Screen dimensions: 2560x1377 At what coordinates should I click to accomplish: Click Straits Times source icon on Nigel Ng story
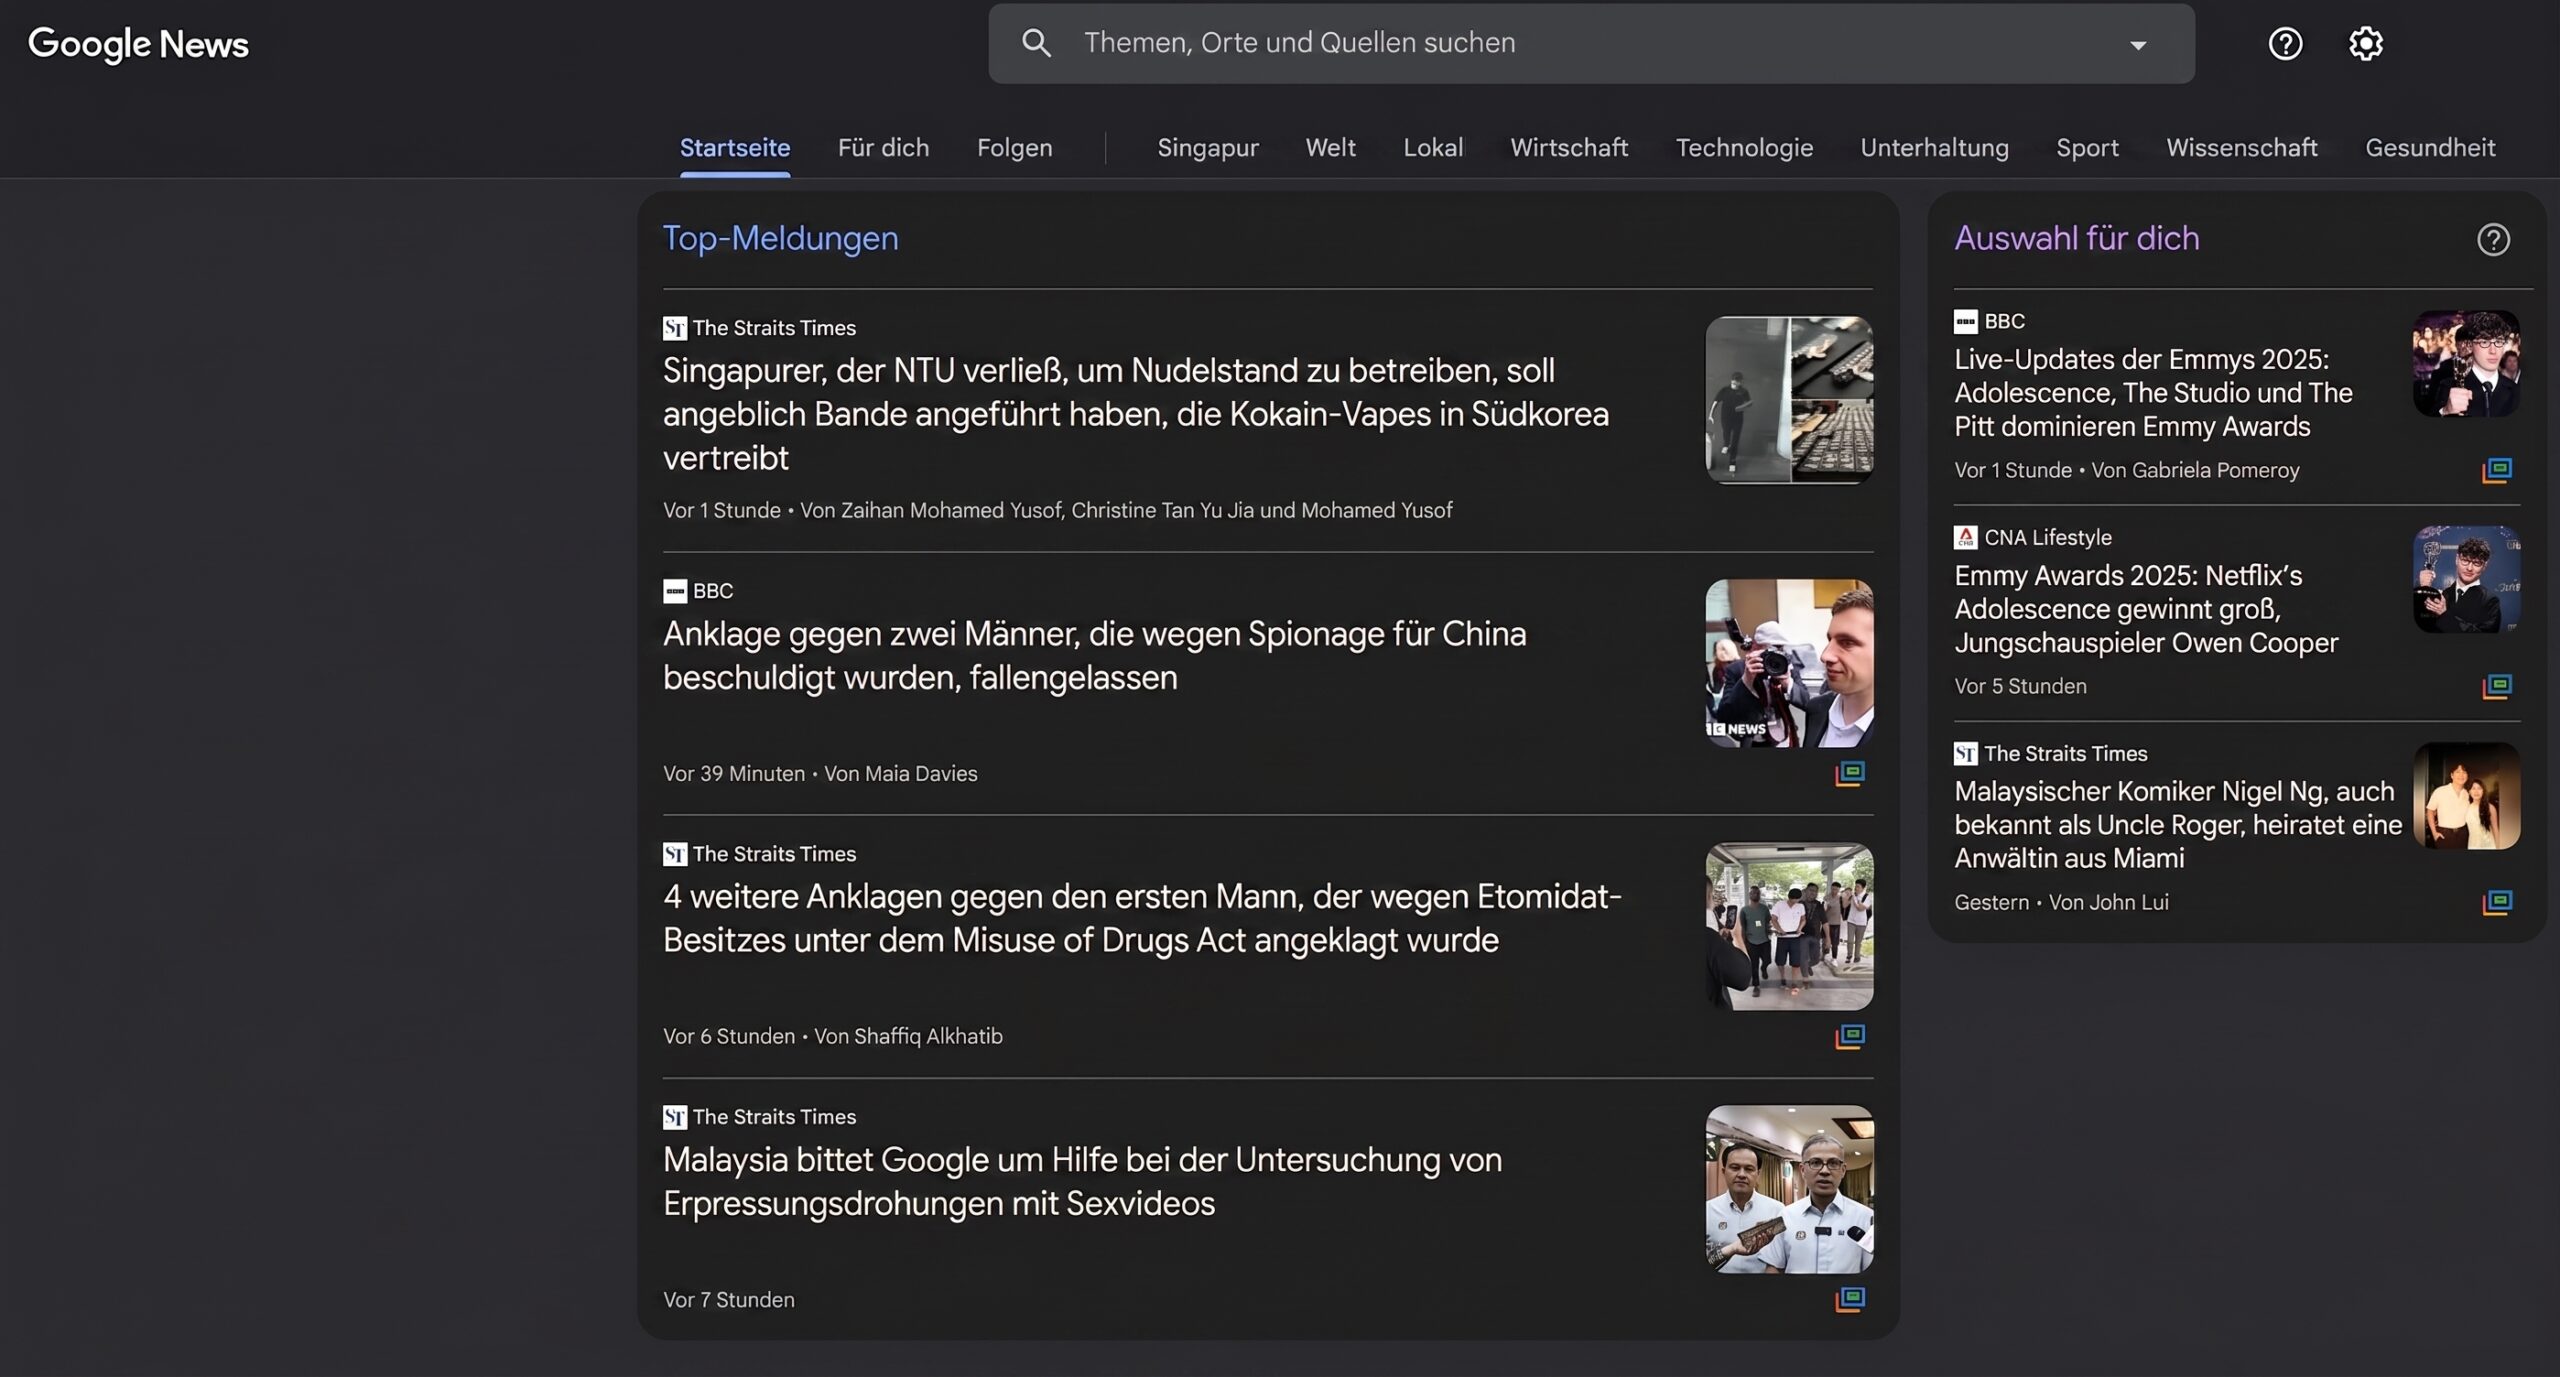point(1966,753)
